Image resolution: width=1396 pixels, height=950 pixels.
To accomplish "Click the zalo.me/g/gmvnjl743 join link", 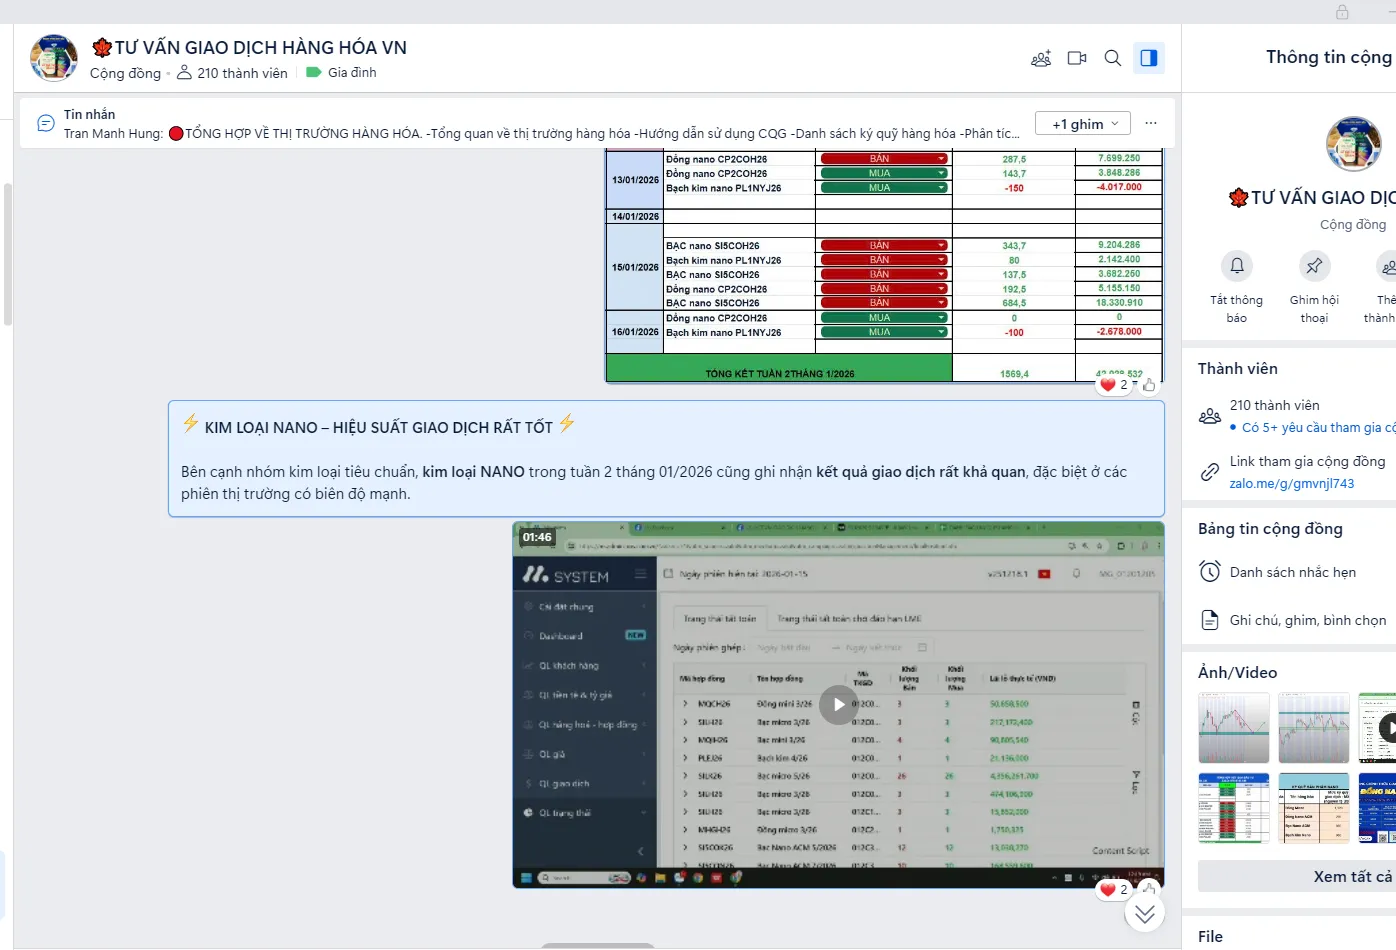I will click(x=1291, y=483).
